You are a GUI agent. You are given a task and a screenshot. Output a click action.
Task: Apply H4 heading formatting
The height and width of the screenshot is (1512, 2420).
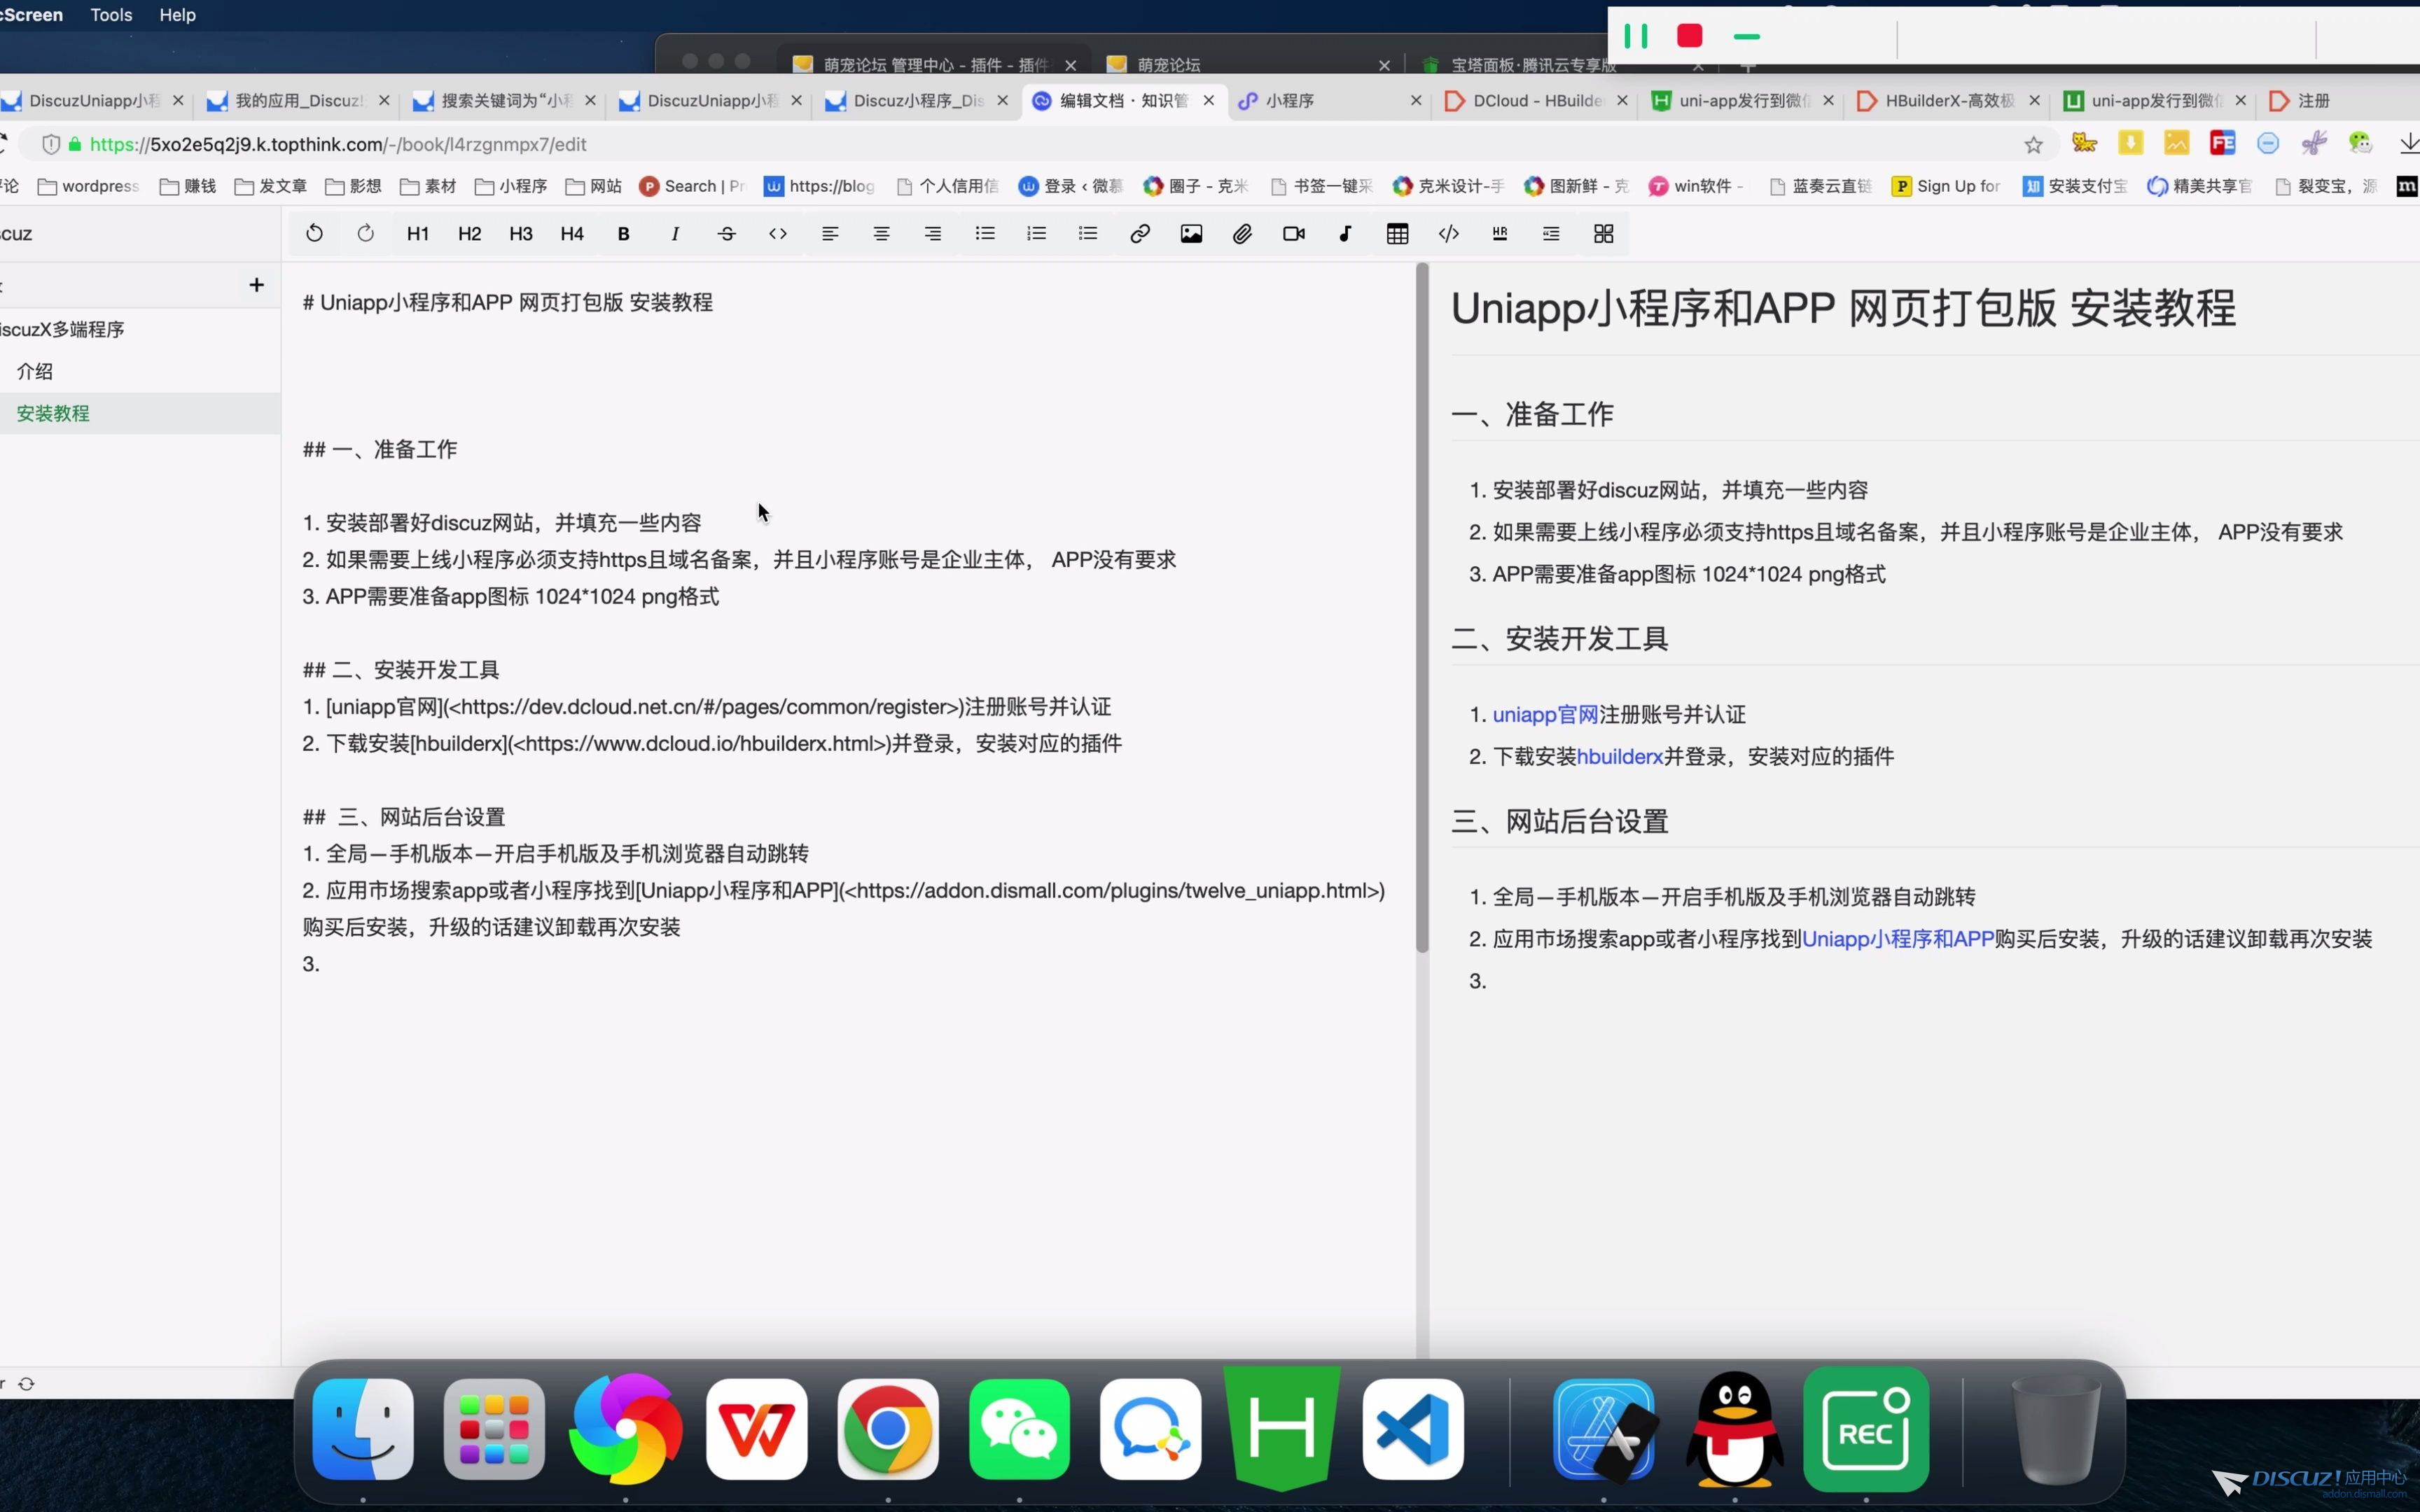coord(572,233)
